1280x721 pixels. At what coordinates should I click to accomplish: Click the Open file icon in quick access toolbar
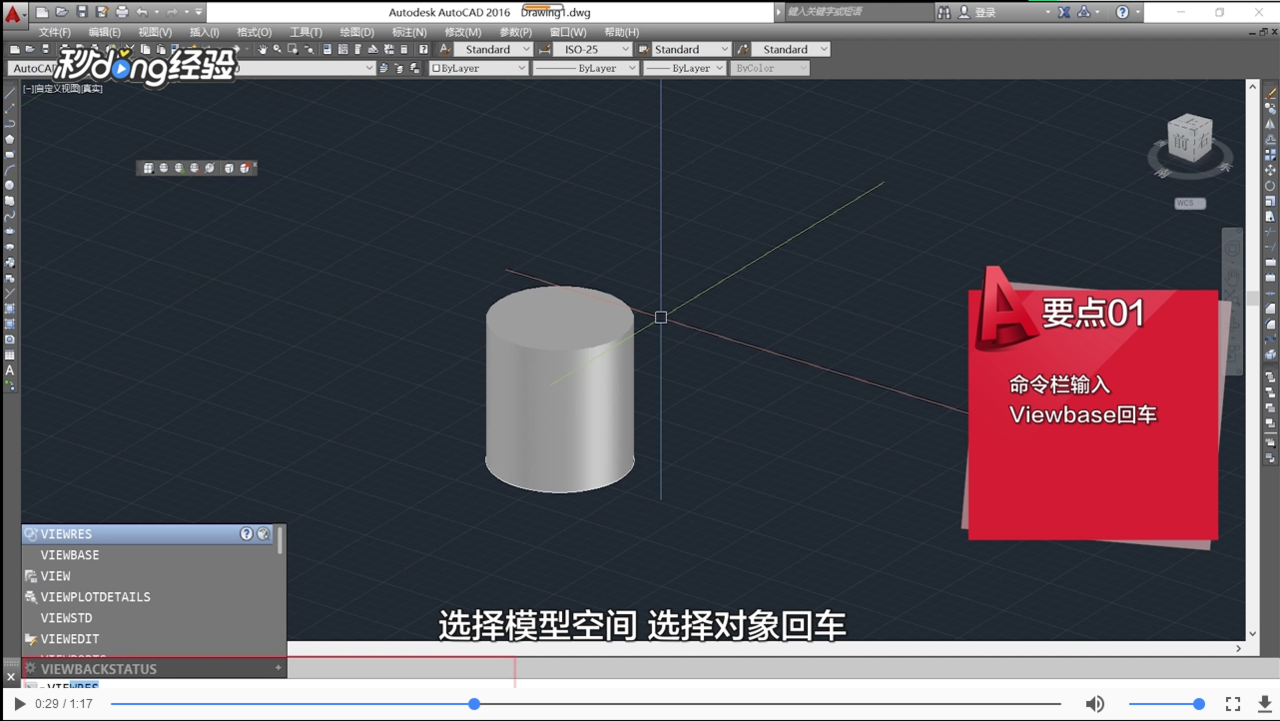click(62, 12)
